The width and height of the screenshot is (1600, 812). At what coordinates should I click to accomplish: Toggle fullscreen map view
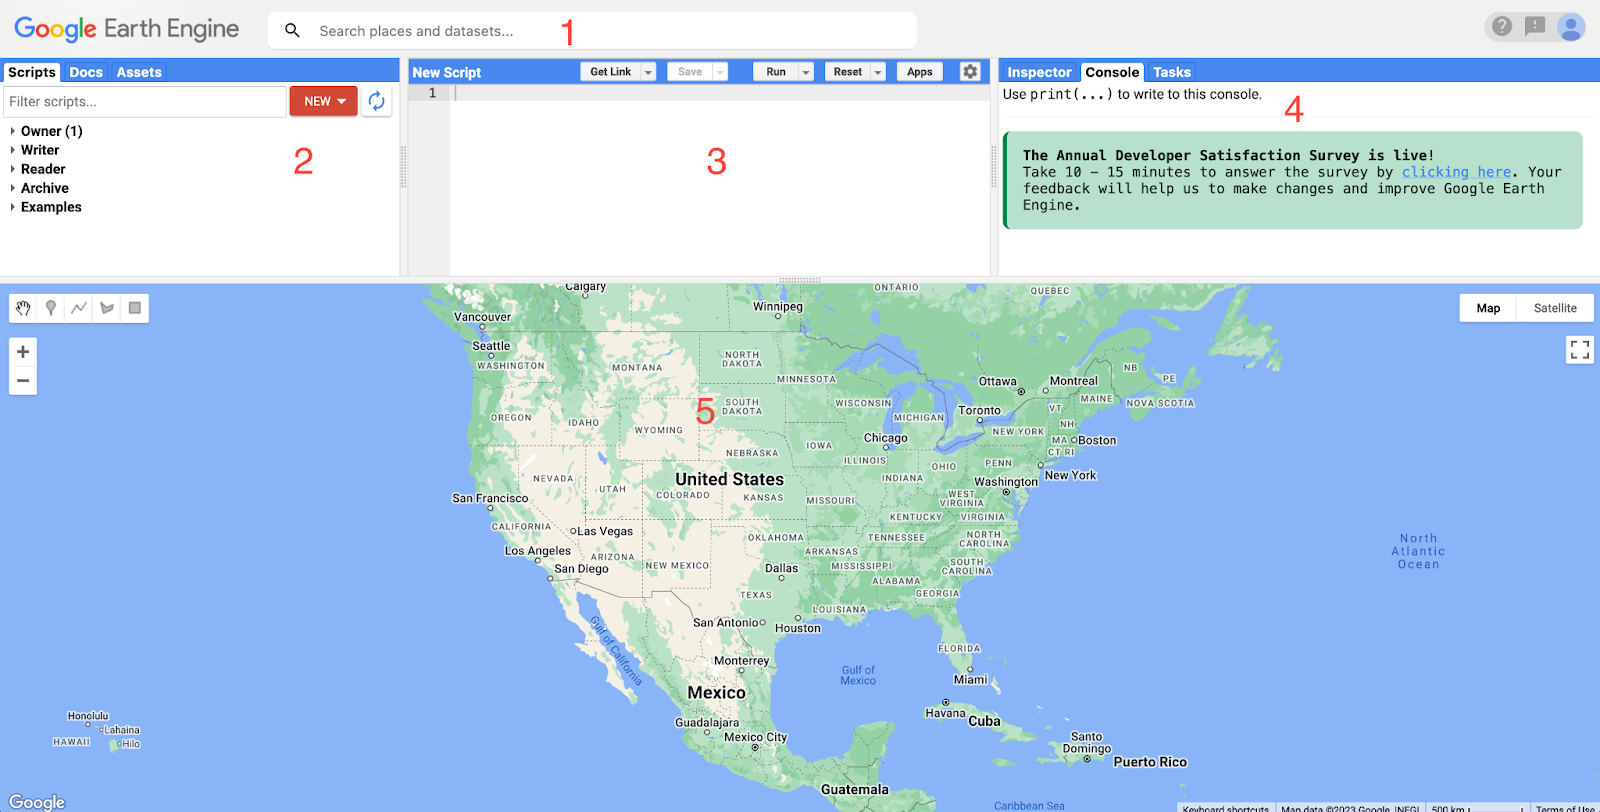tap(1580, 349)
